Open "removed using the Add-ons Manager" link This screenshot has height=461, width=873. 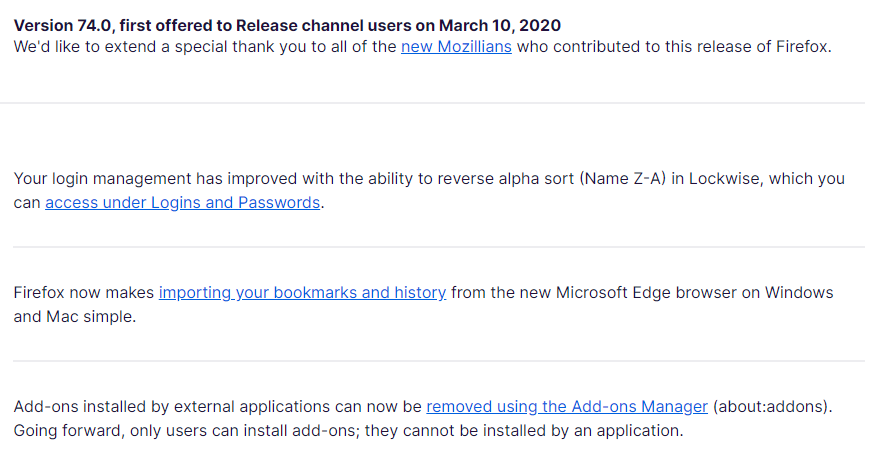click(567, 407)
